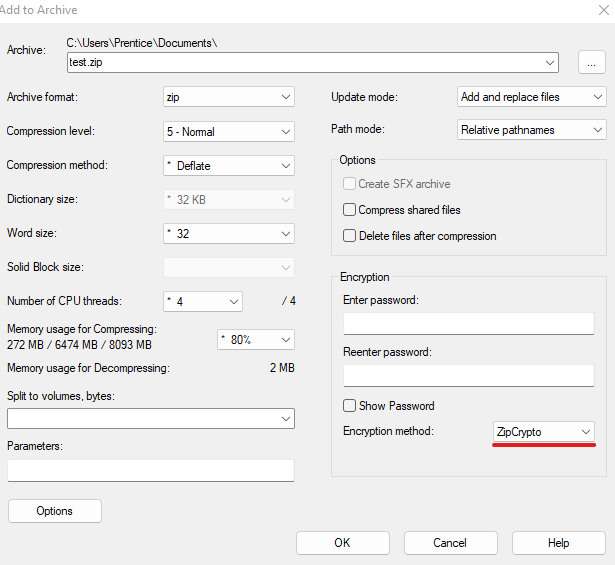
Task: Open the Compression method Deflate dropdown
Action: 229,165
